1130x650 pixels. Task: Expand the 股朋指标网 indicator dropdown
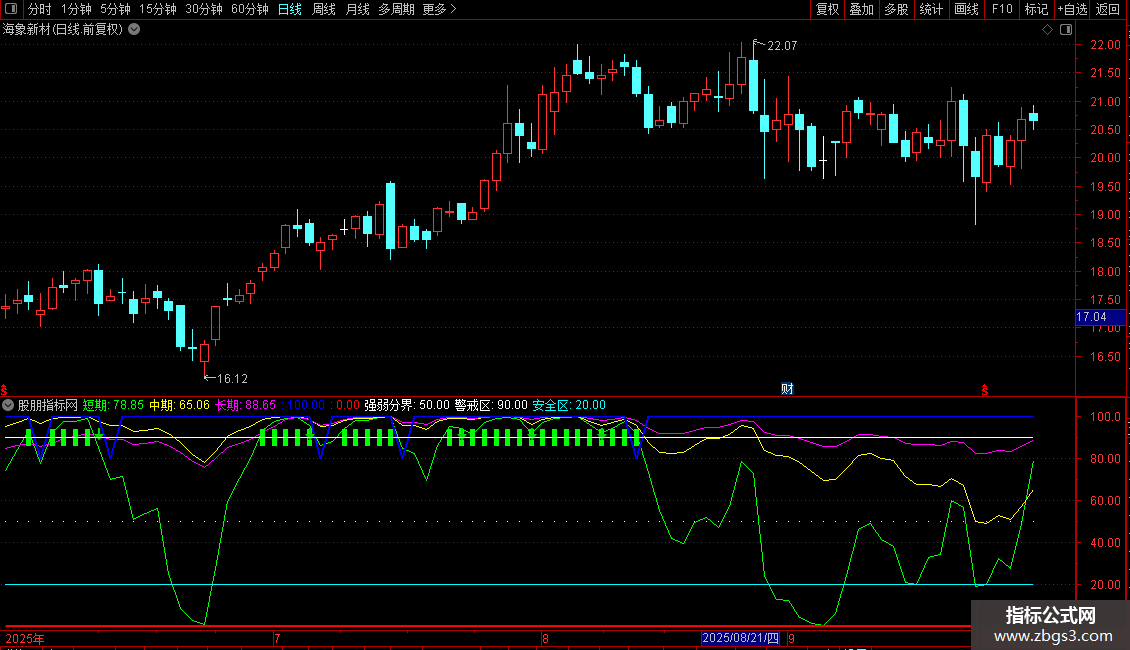8,405
